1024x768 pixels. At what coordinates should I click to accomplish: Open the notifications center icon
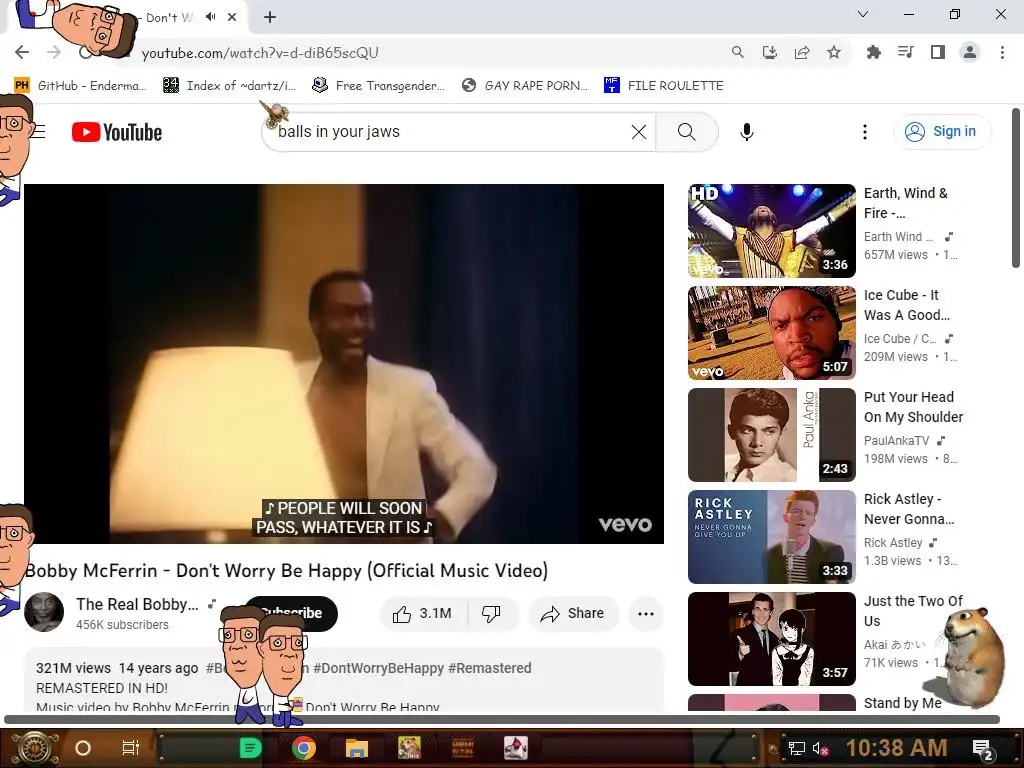(x=983, y=749)
